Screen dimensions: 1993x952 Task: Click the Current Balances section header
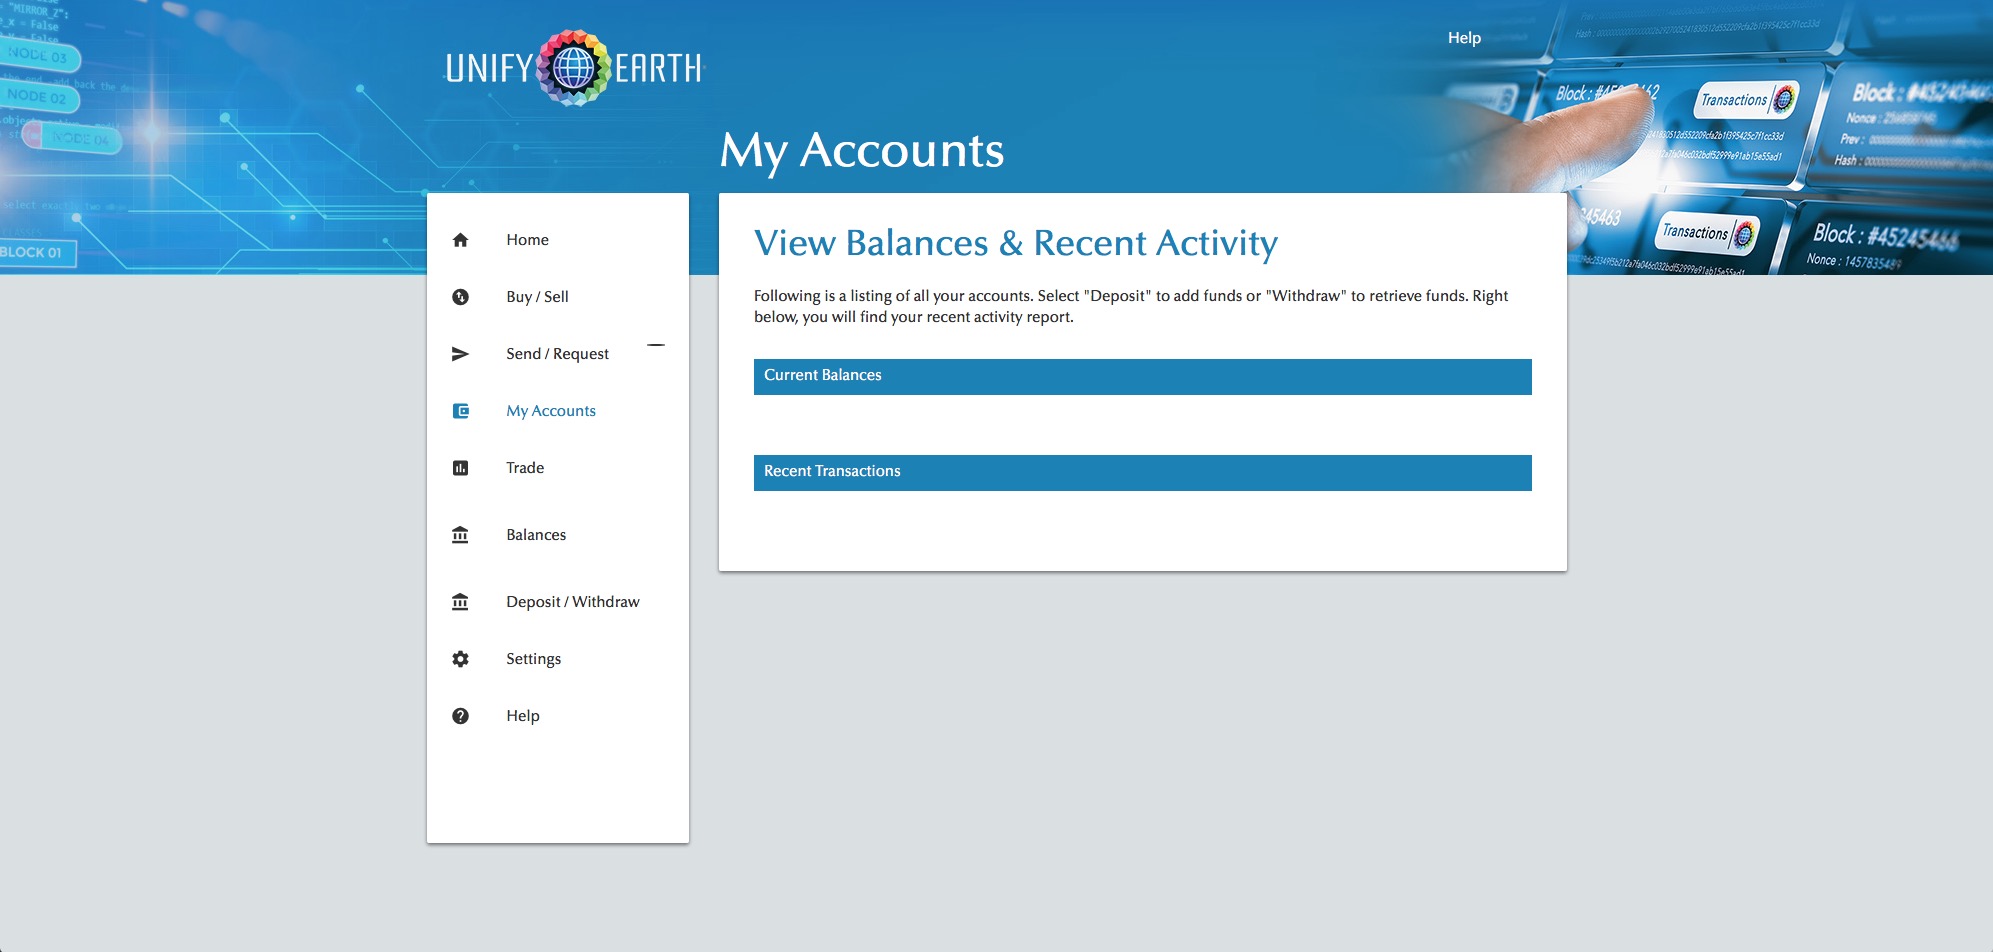coord(1142,377)
